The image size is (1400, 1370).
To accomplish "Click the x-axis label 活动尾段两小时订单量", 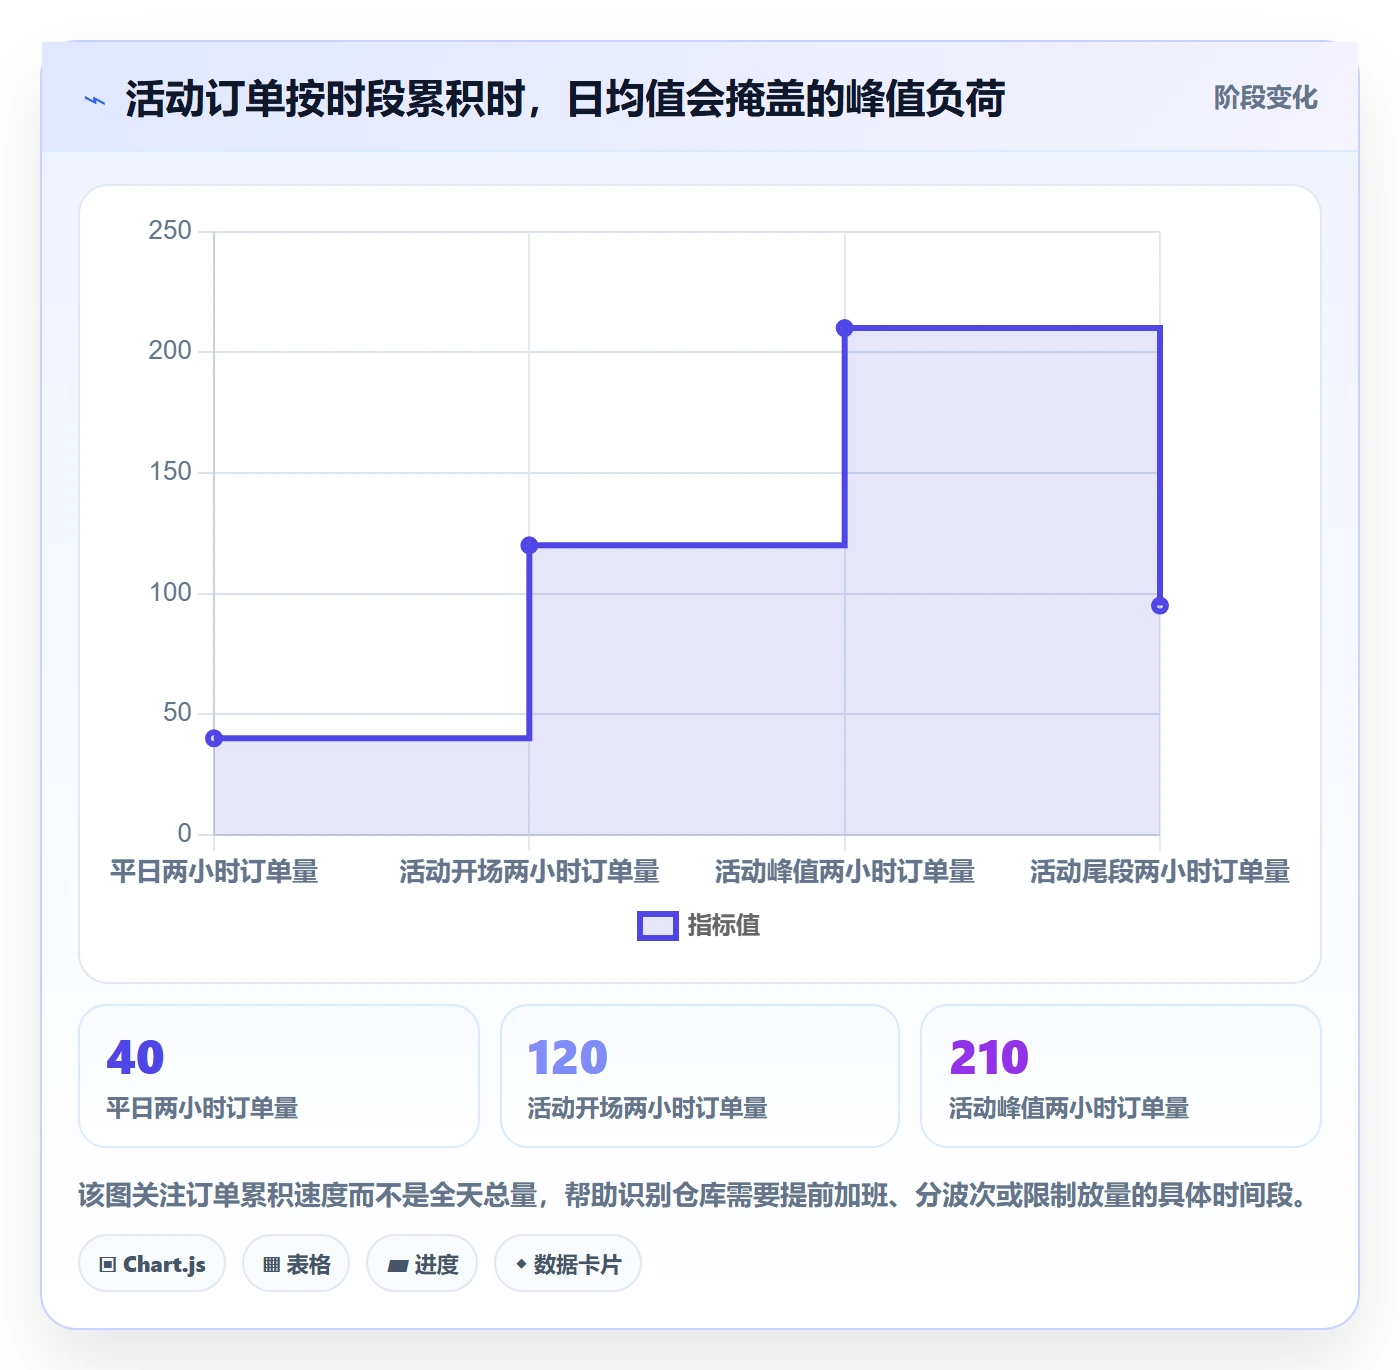I will (1160, 872).
